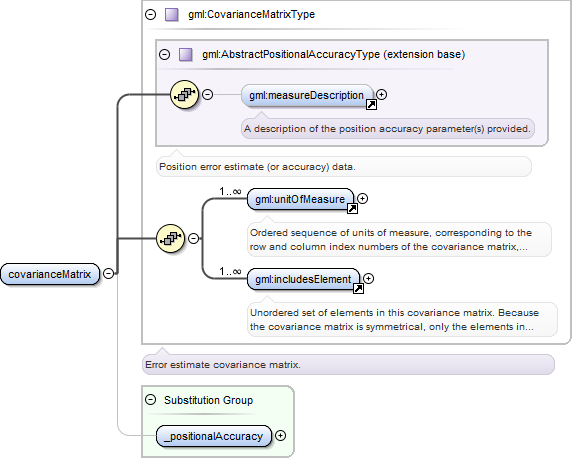
Task: Click the sequence compositor icon beside gml:measureDescription
Action: pos(185,95)
